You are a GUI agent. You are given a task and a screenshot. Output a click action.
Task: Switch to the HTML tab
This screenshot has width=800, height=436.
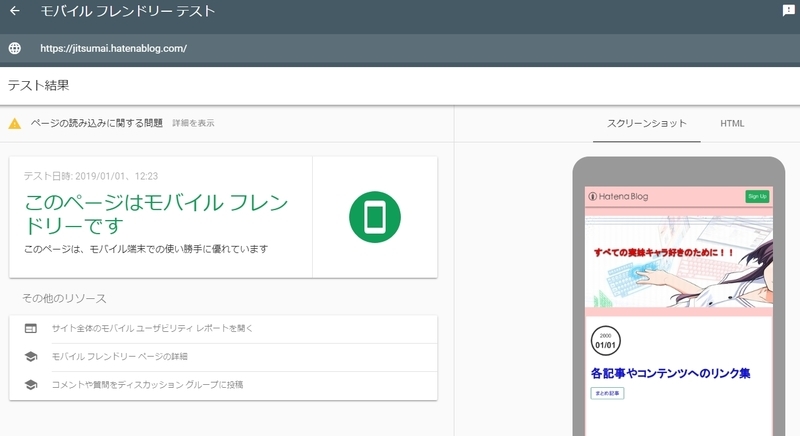click(x=732, y=123)
